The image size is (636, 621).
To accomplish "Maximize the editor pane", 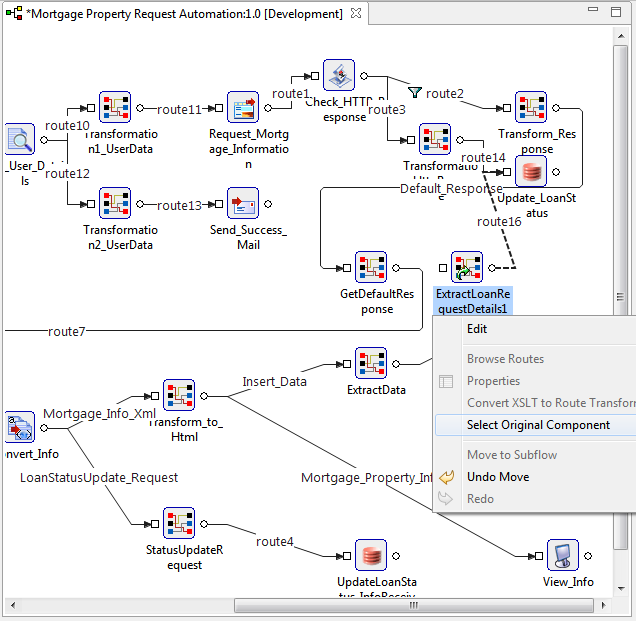I will [x=616, y=12].
